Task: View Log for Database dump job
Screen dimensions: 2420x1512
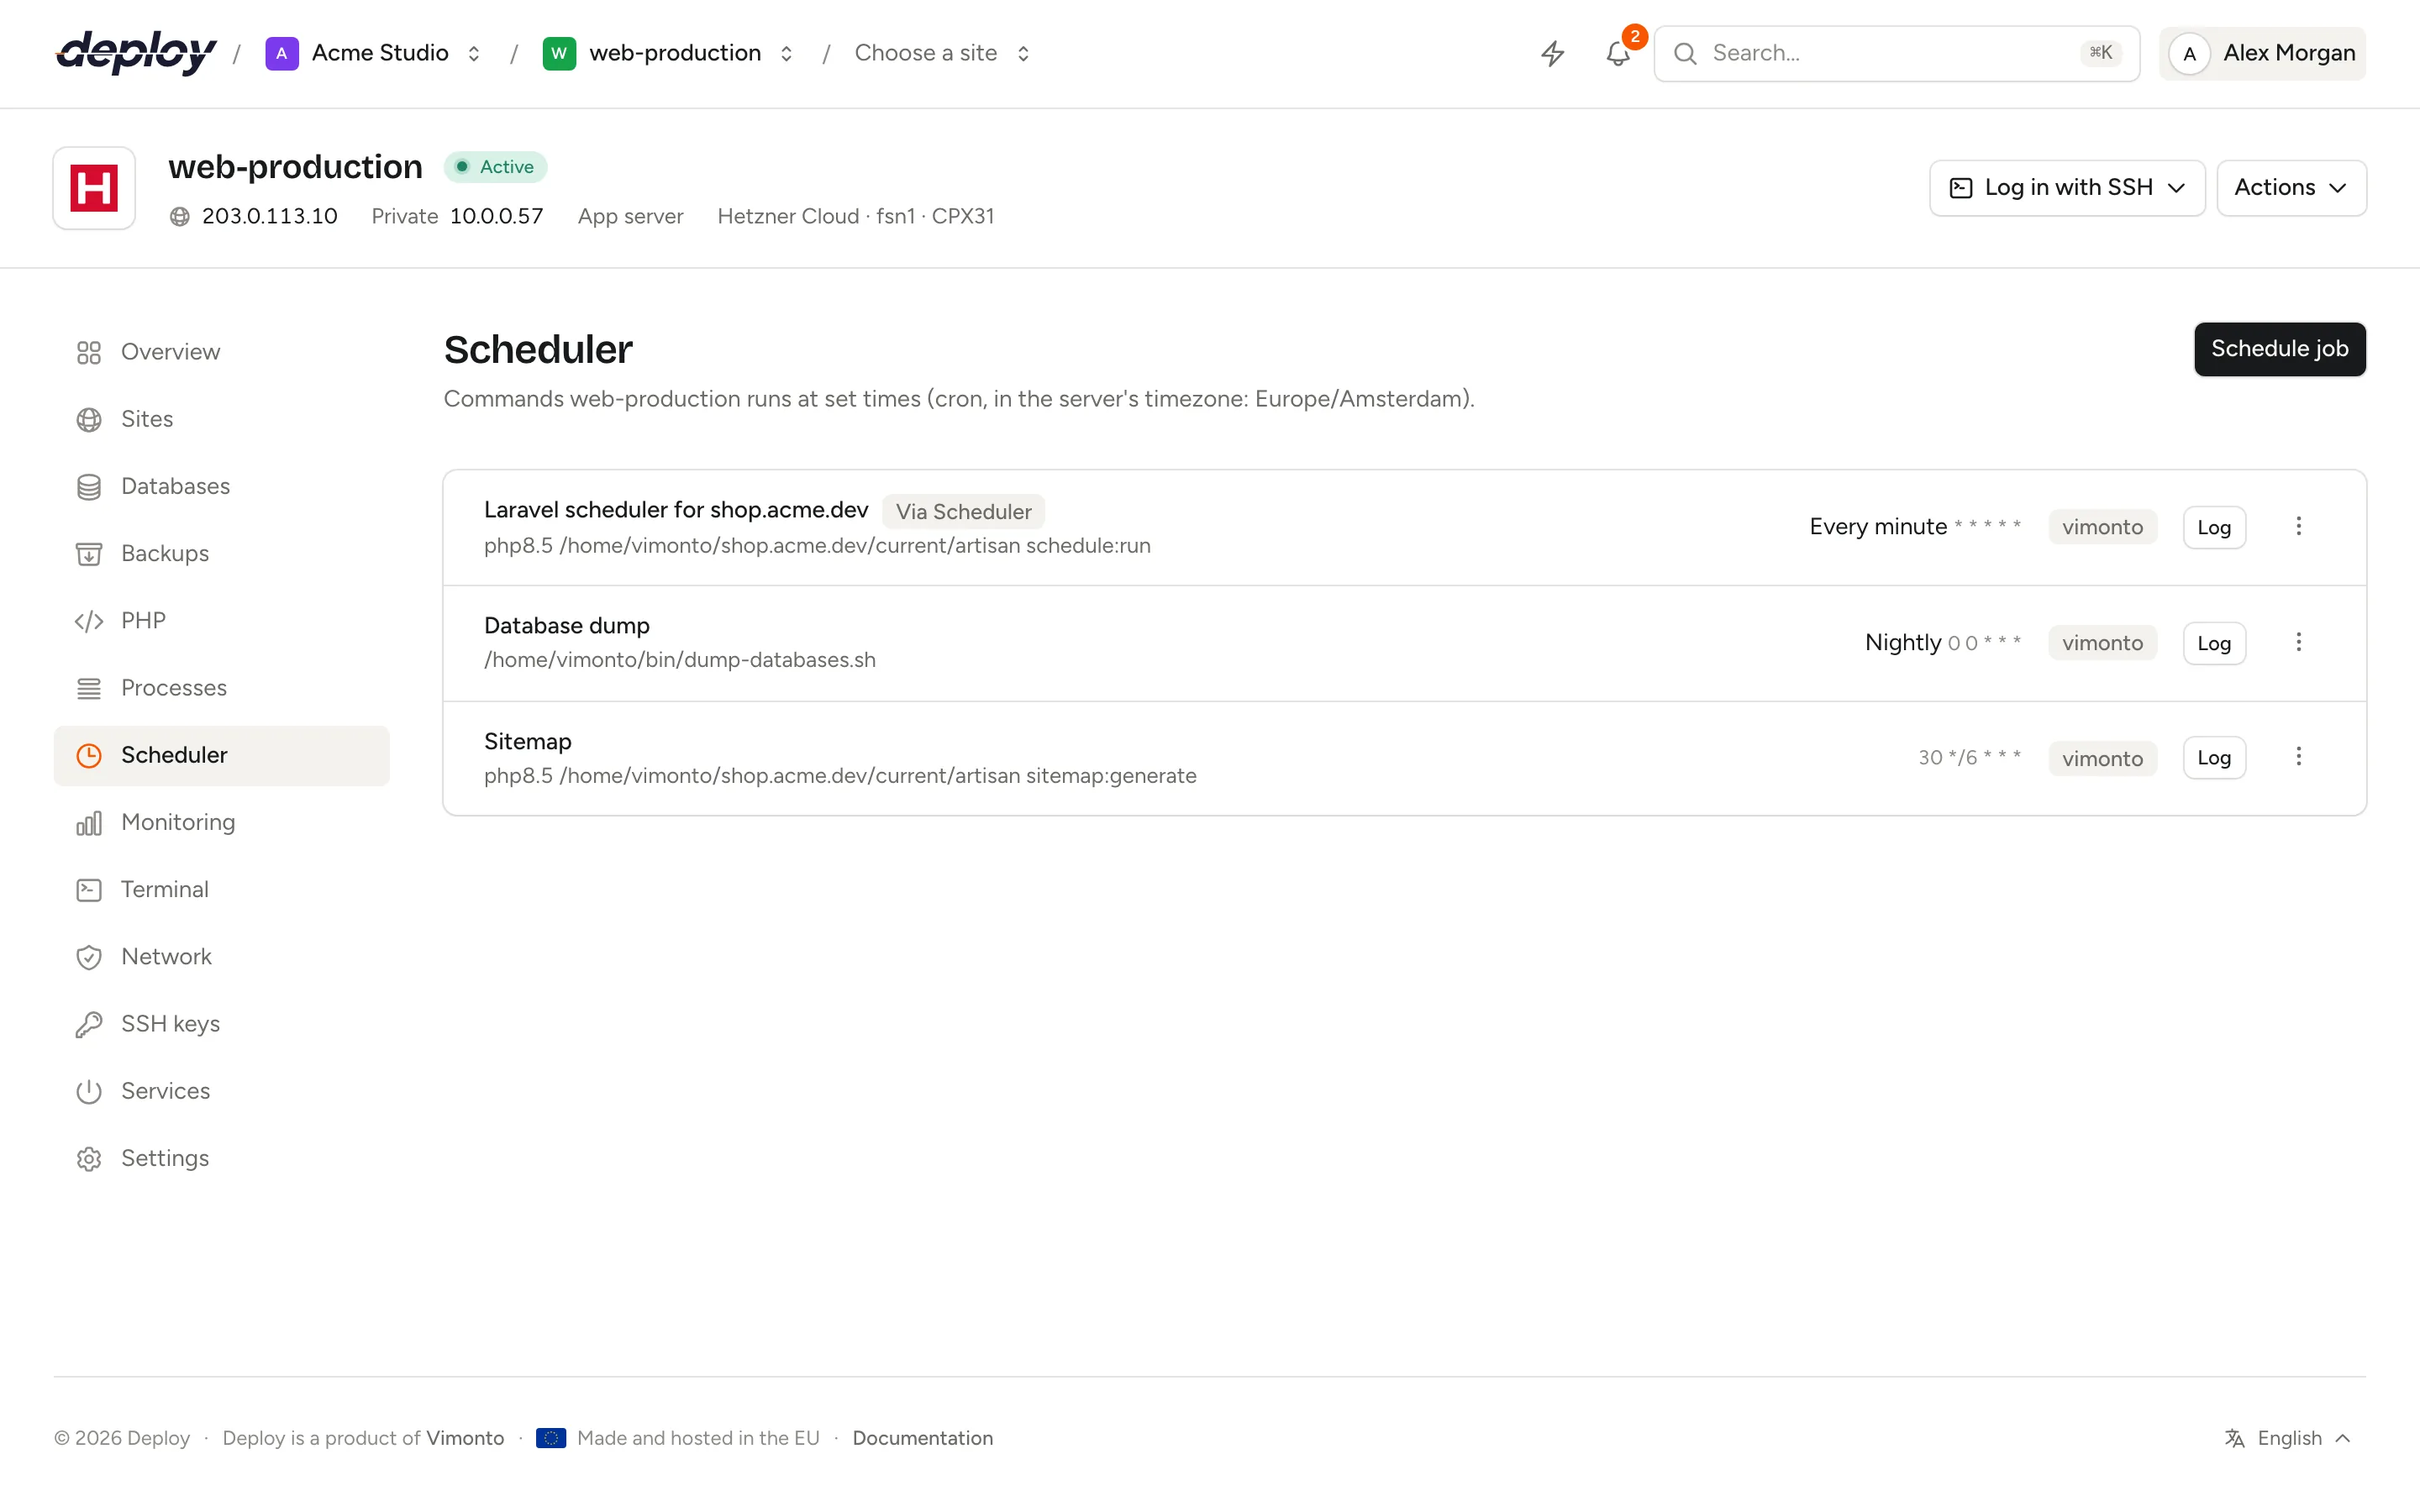Action: pos(2214,643)
